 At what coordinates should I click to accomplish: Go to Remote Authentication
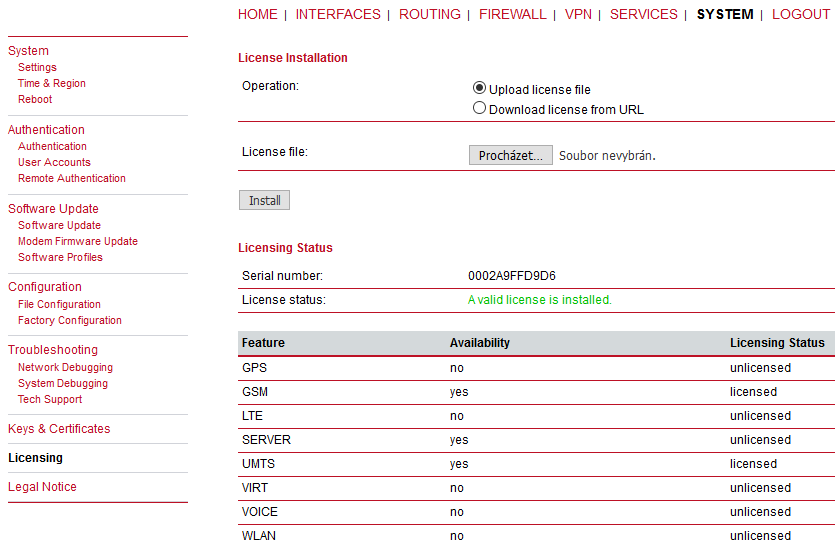click(72, 178)
